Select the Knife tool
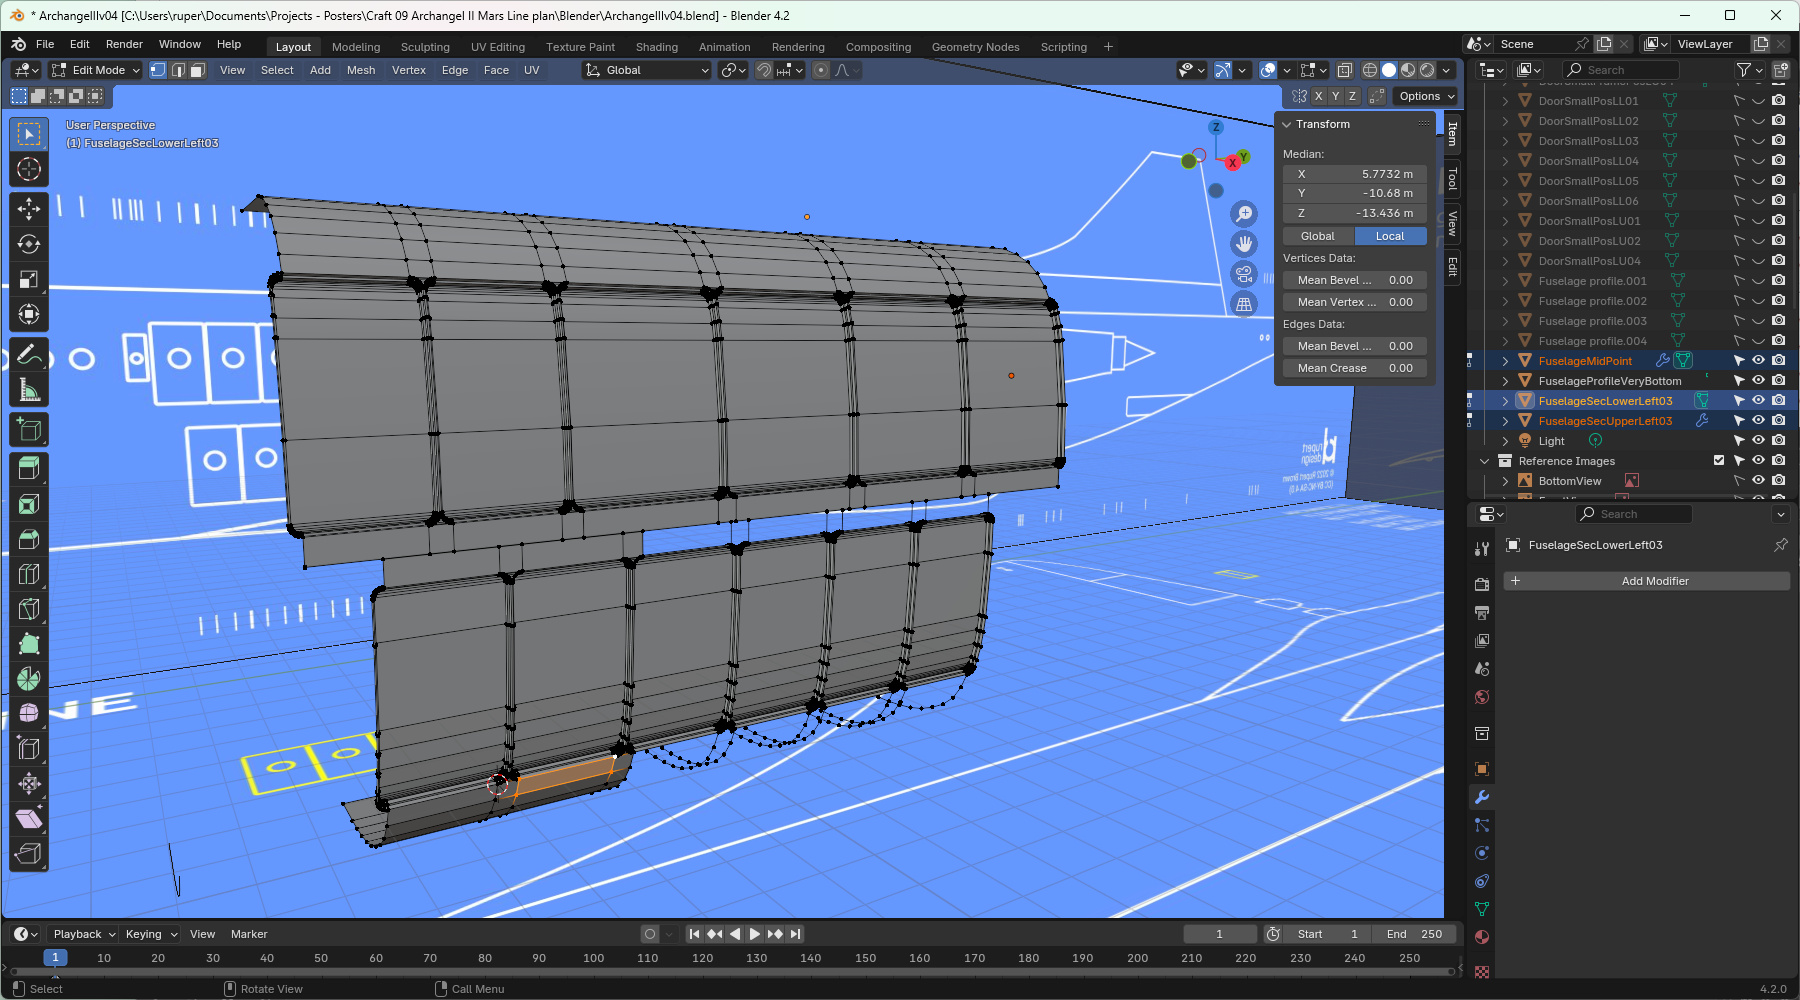1800x1000 pixels. tap(29, 609)
